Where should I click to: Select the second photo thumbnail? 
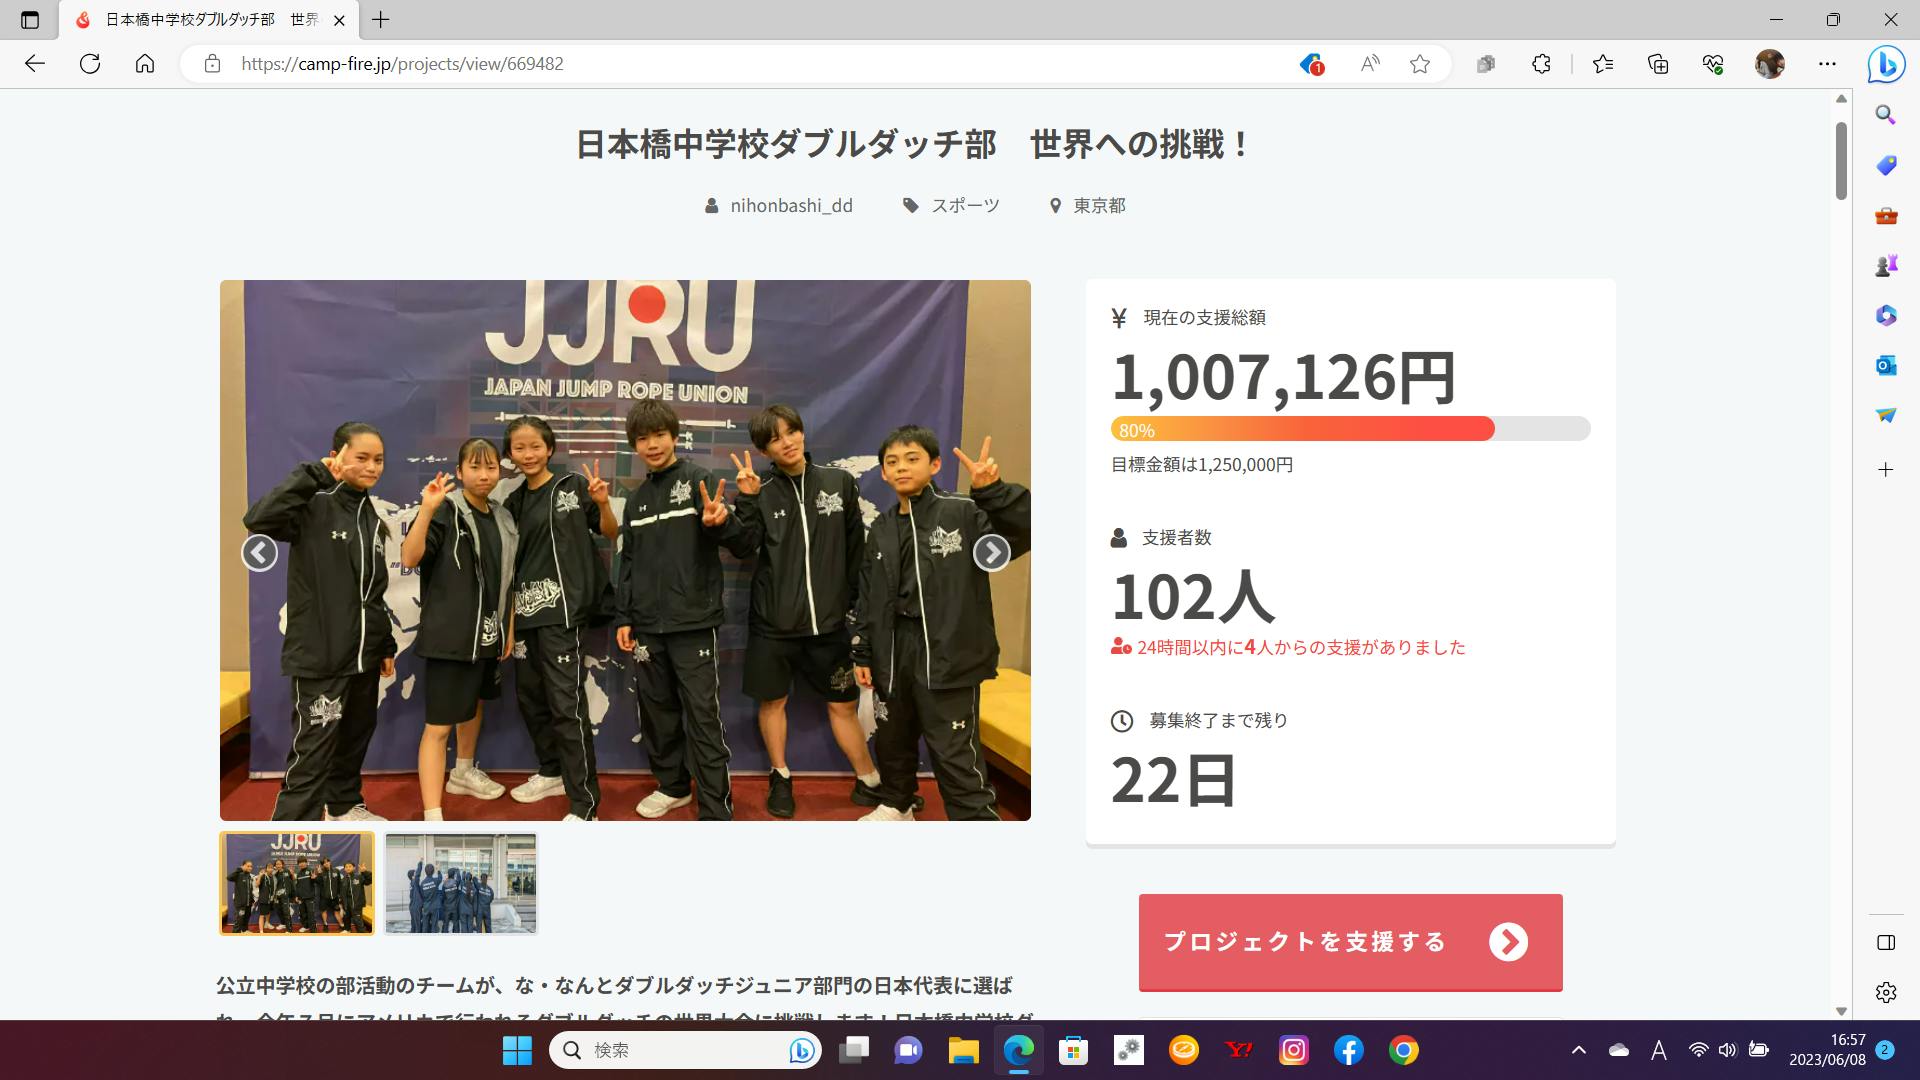pos(461,884)
